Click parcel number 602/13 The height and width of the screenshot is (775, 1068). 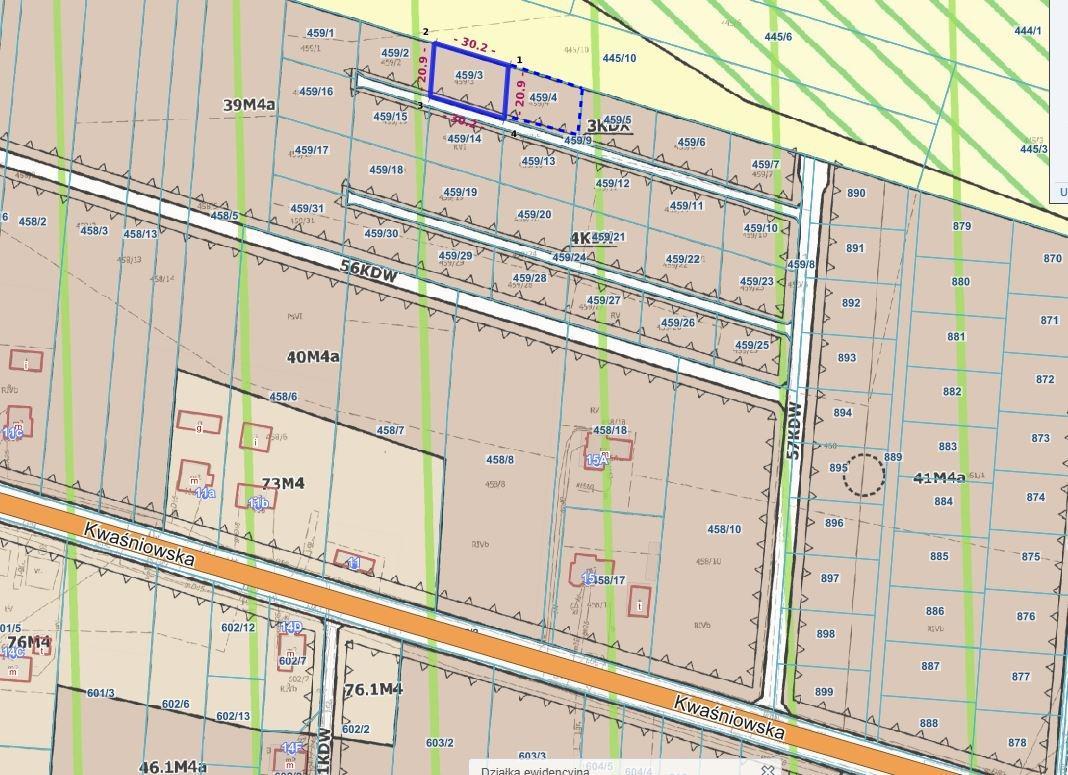pyautogui.click(x=233, y=716)
